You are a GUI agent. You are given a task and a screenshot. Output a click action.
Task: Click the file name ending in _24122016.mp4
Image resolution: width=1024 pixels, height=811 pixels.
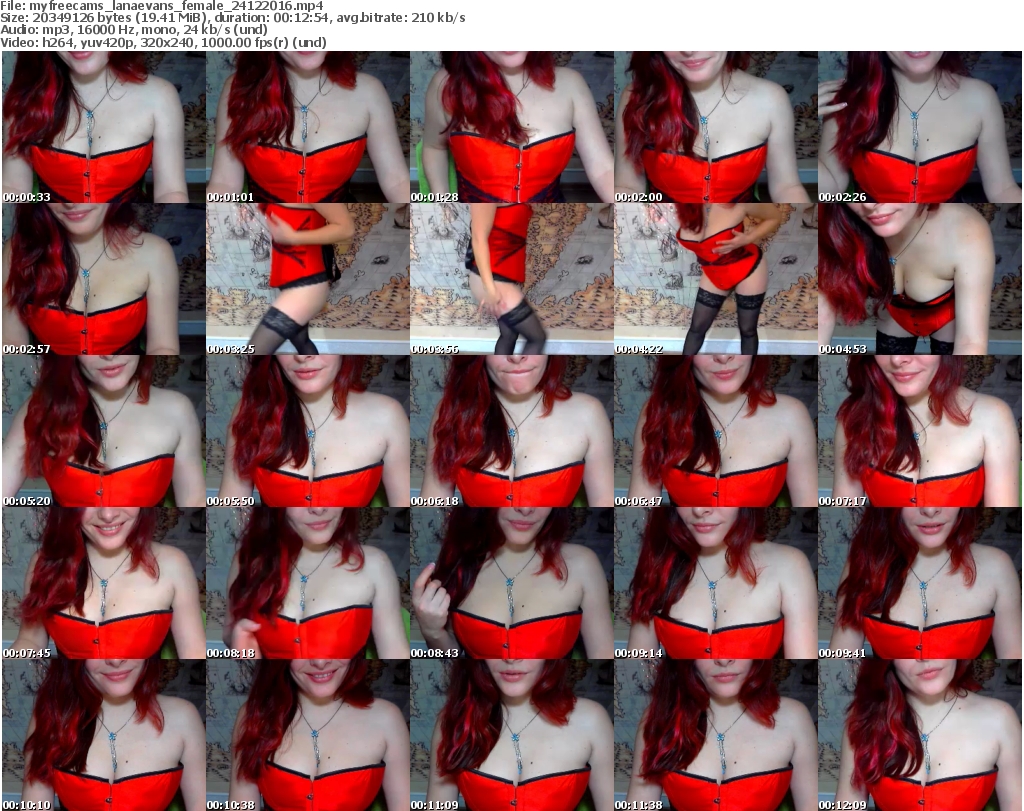point(176,6)
